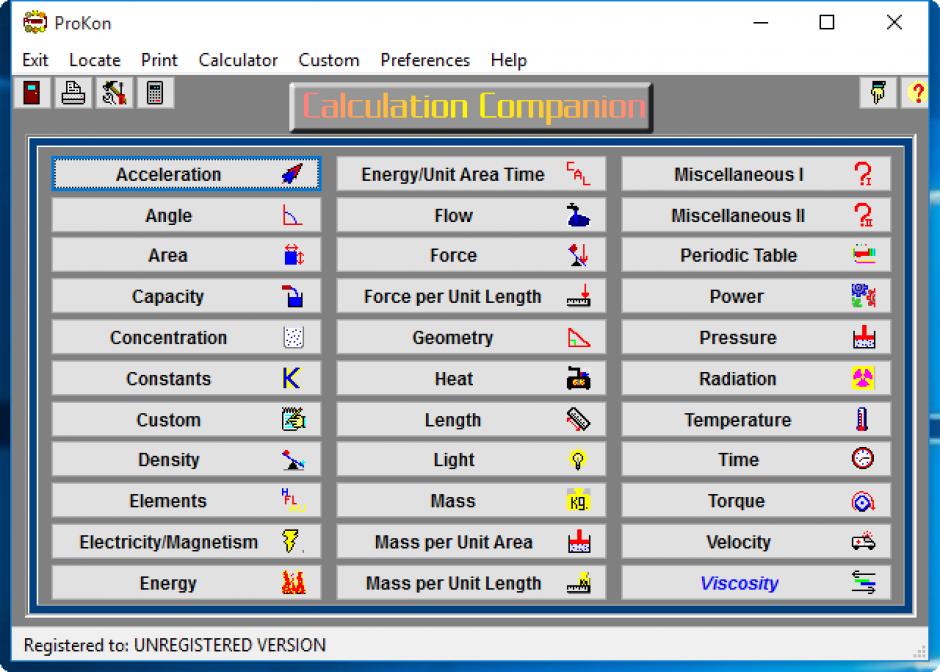
Task: Click the angle icon on Angle row
Action: tap(293, 215)
